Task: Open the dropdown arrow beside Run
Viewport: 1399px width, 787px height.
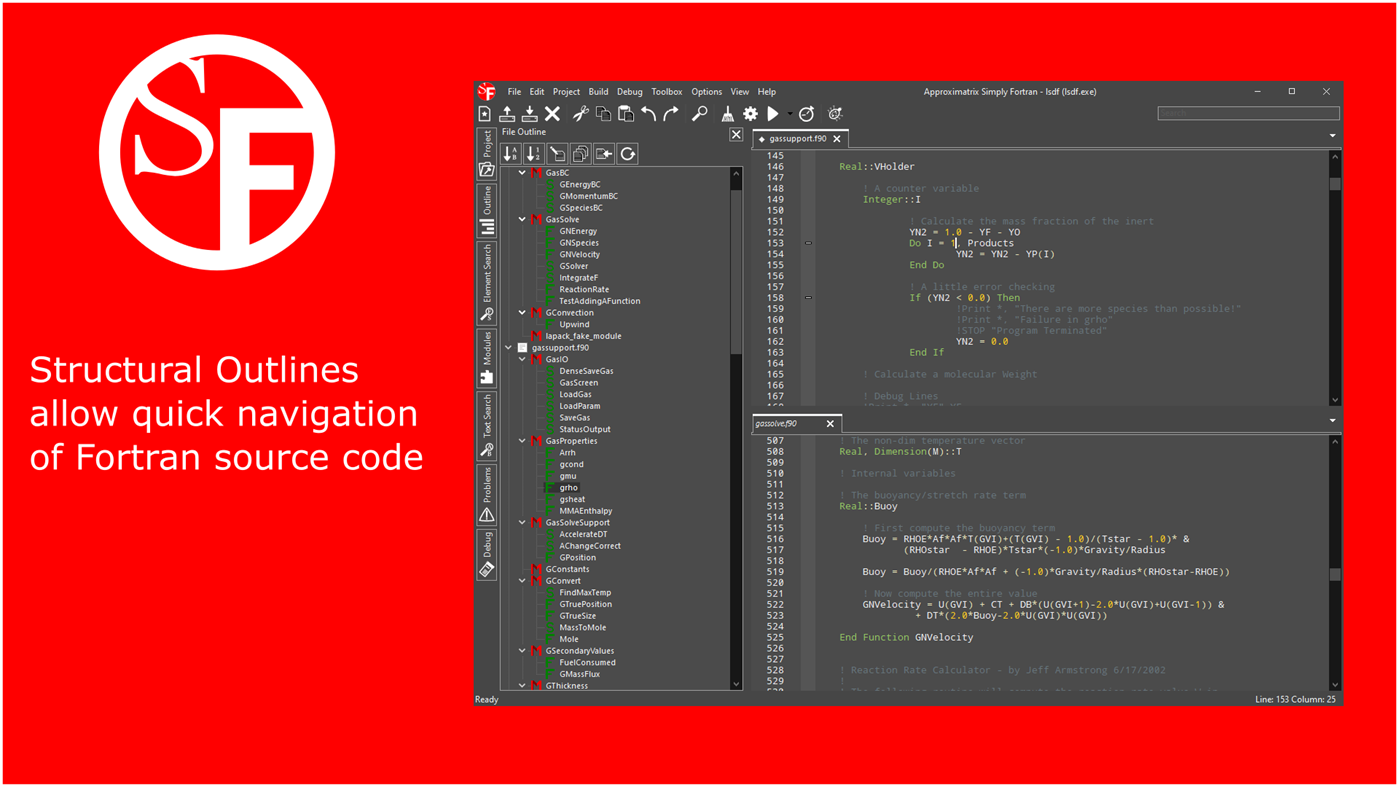Action: [x=789, y=114]
